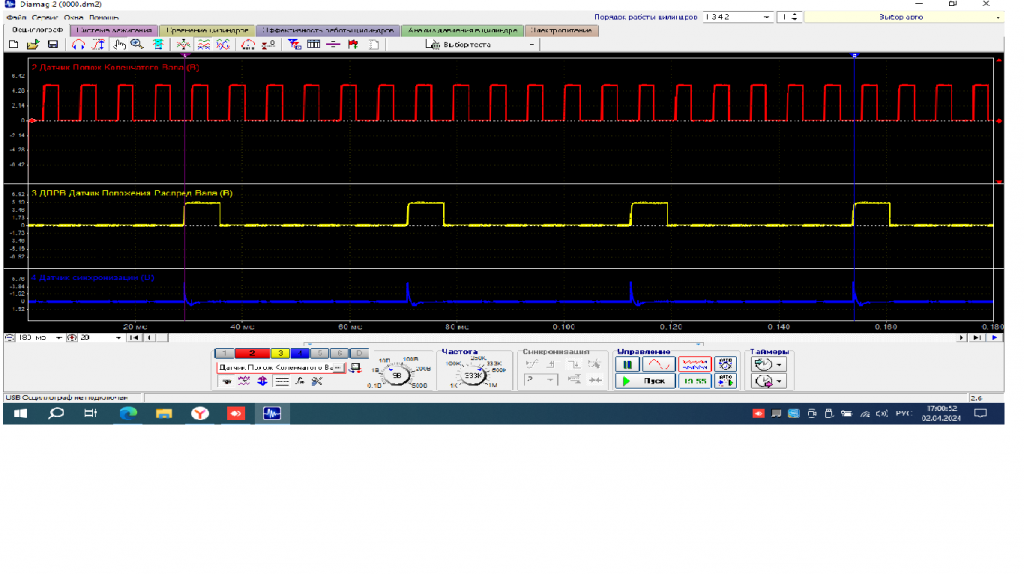Jump to recording end with last-frame button
This screenshot has width=1024, height=575.
tap(977, 338)
